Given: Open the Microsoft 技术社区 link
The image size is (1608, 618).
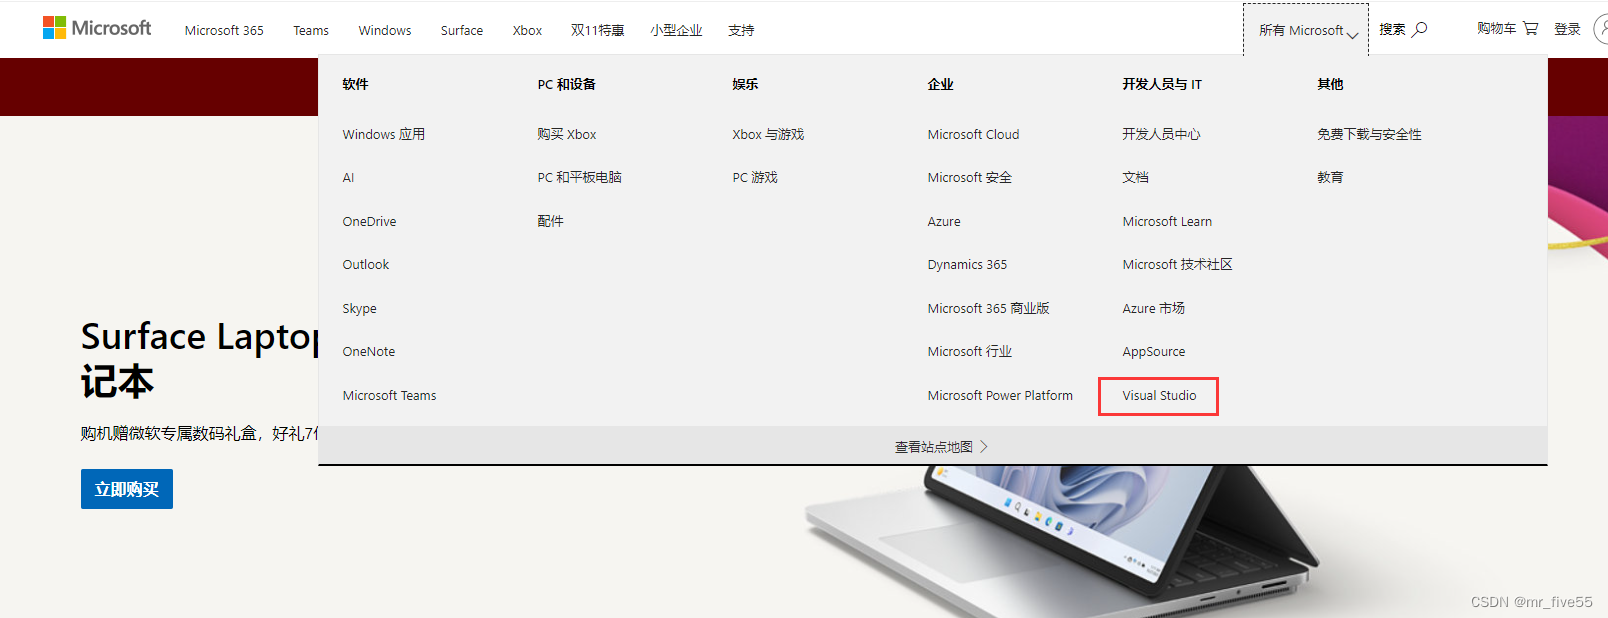Looking at the screenshot, I should (x=1177, y=264).
